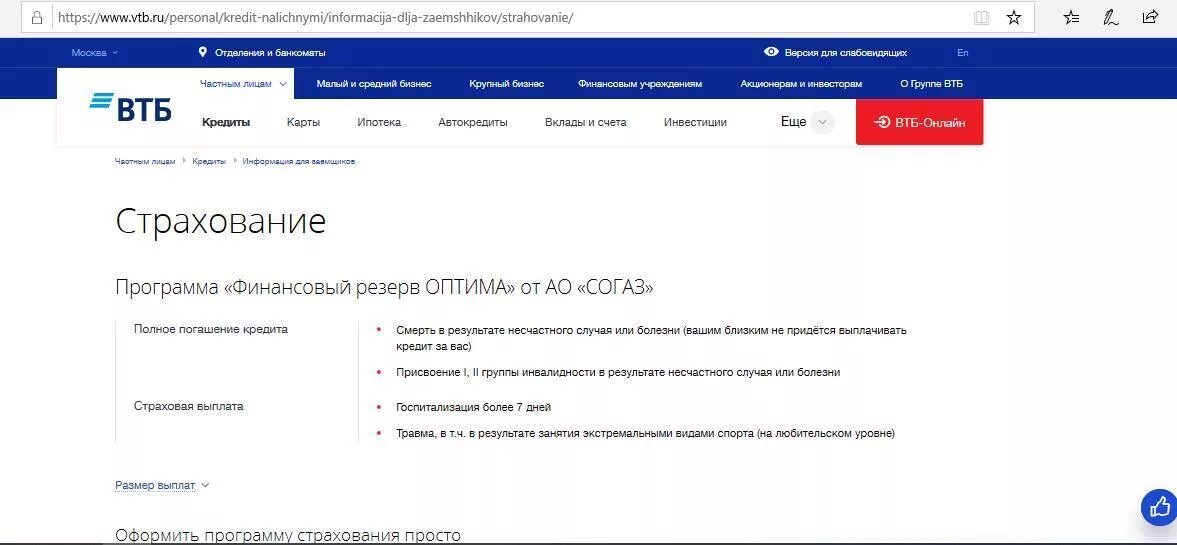Click the location pin icon beside Отделения и банкоматы
The image size is (1177, 545).
(203, 53)
